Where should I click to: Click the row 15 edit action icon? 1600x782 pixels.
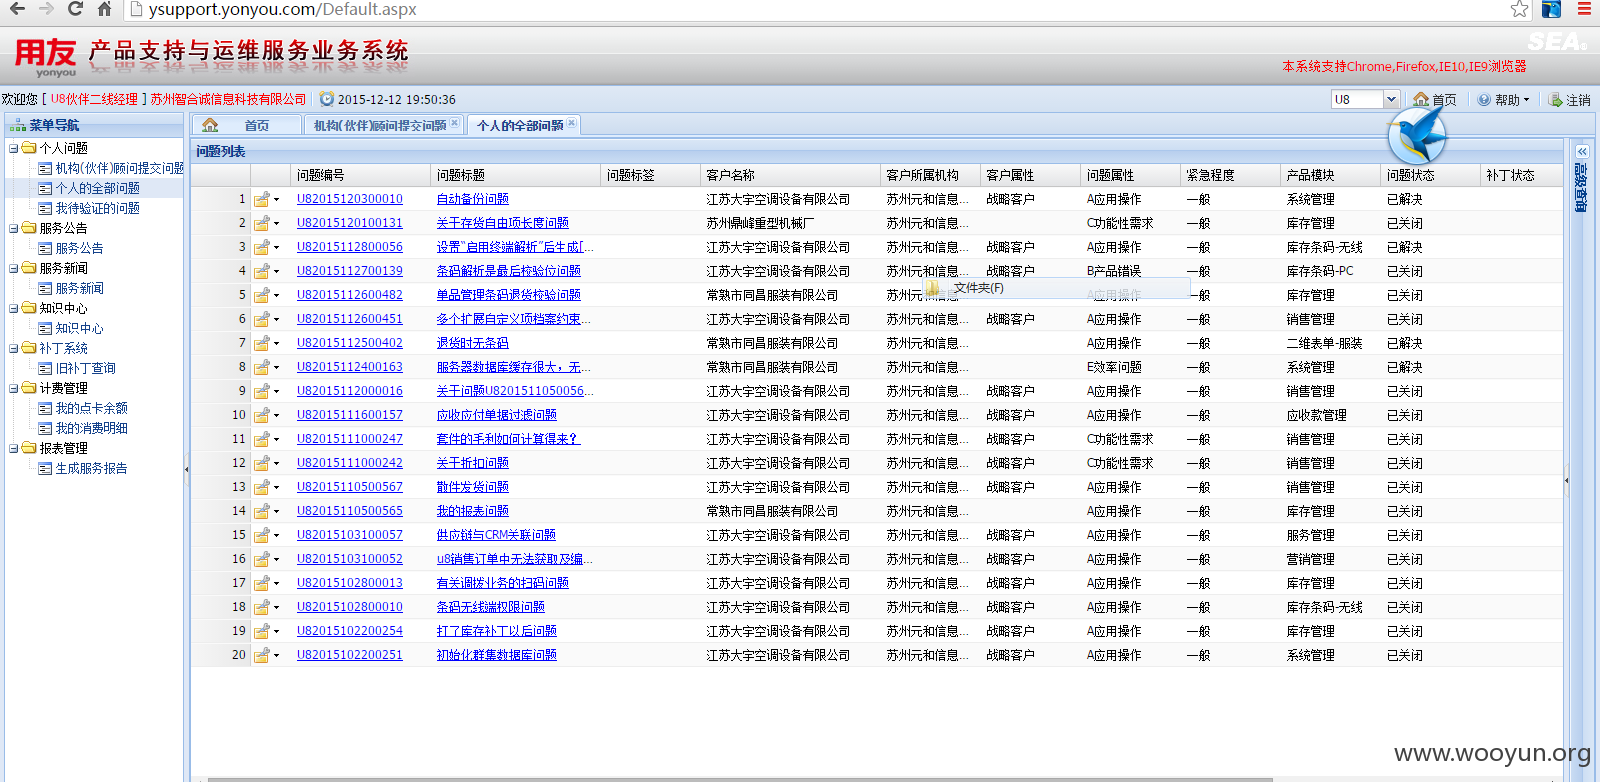(261, 535)
